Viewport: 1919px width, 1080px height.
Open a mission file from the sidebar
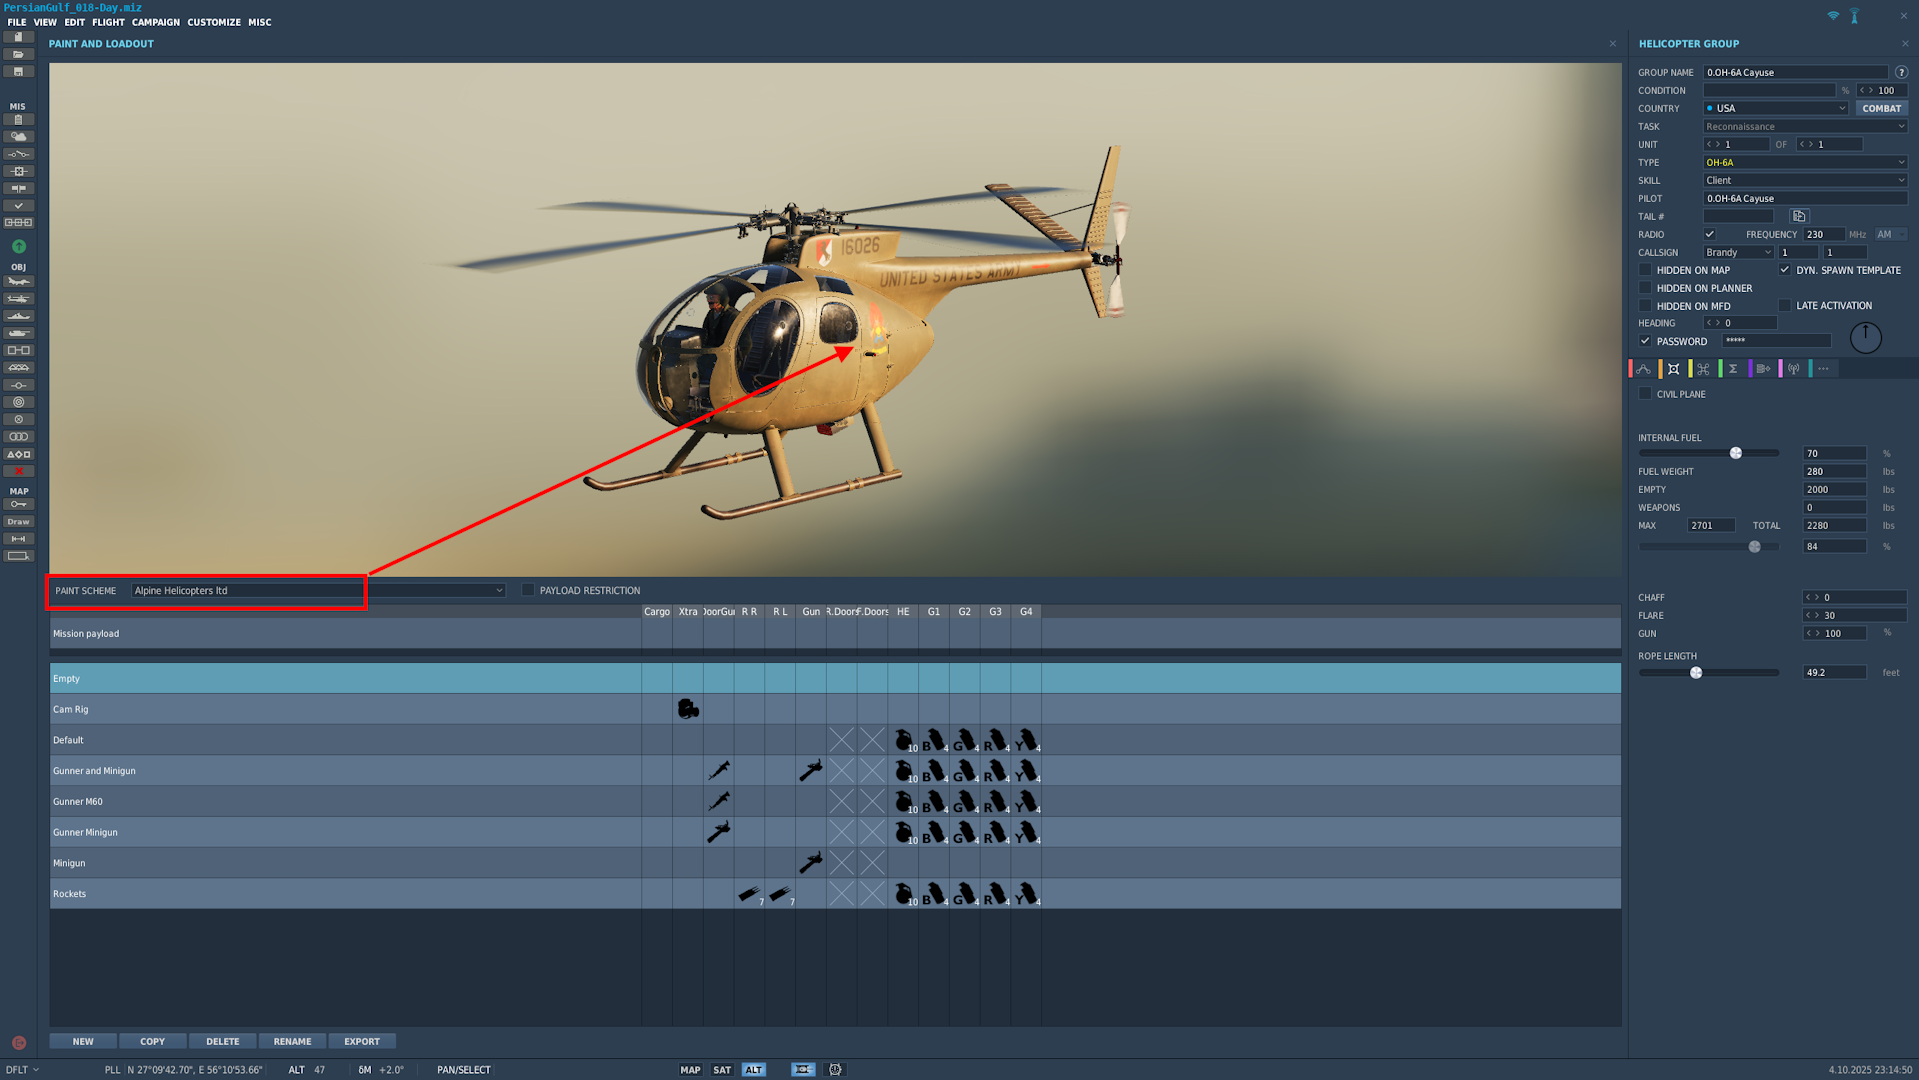pyautogui.click(x=18, y=54)
